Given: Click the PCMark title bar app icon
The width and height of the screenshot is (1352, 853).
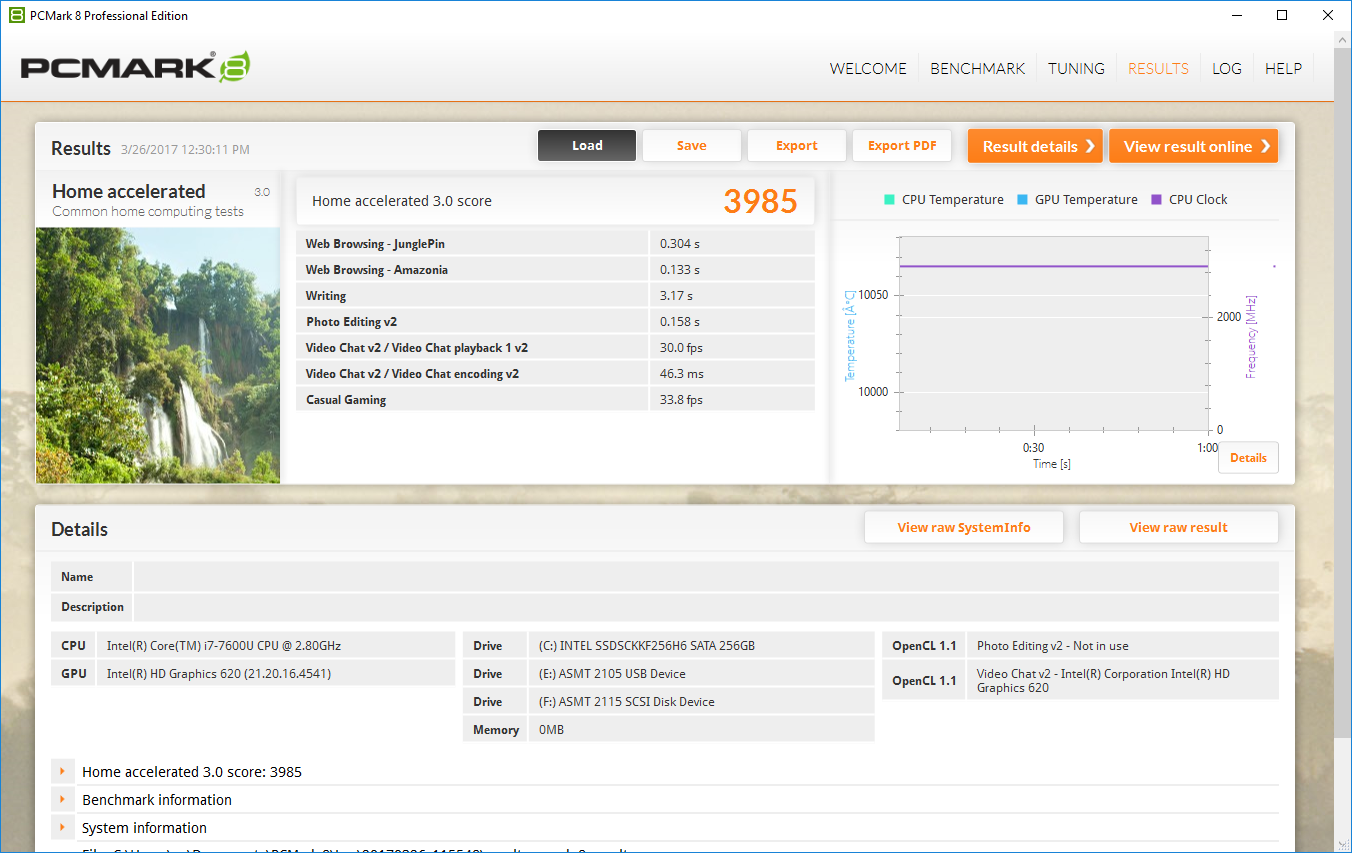Looking at the screenshot, I should tap(15, 15).
